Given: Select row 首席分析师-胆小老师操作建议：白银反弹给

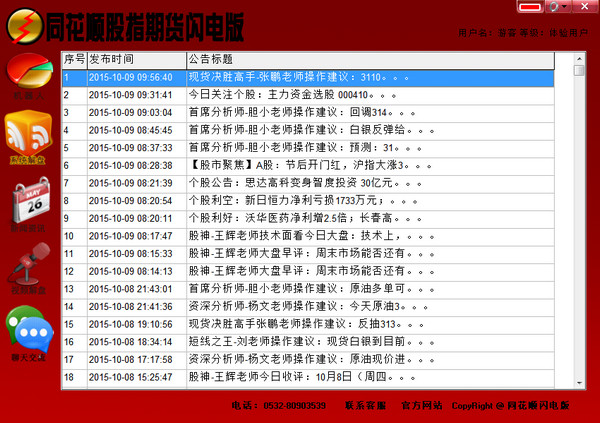Looking at the screenshot, I should tap(308, 131).
